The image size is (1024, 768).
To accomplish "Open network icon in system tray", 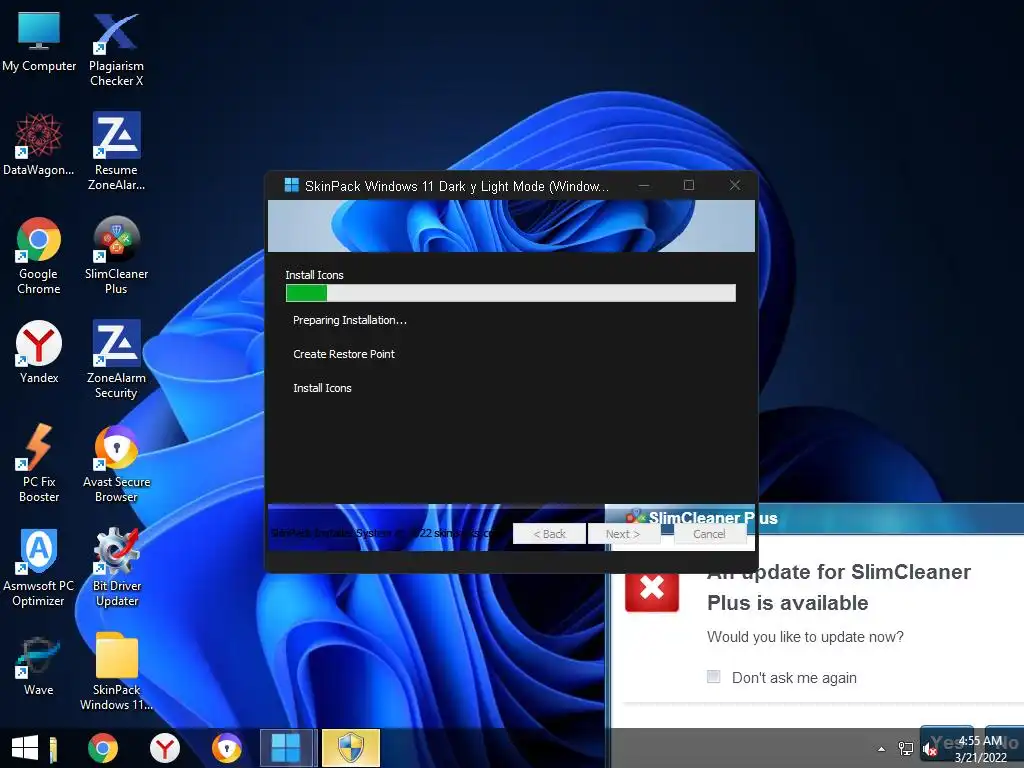I will [x=906, y=749].
